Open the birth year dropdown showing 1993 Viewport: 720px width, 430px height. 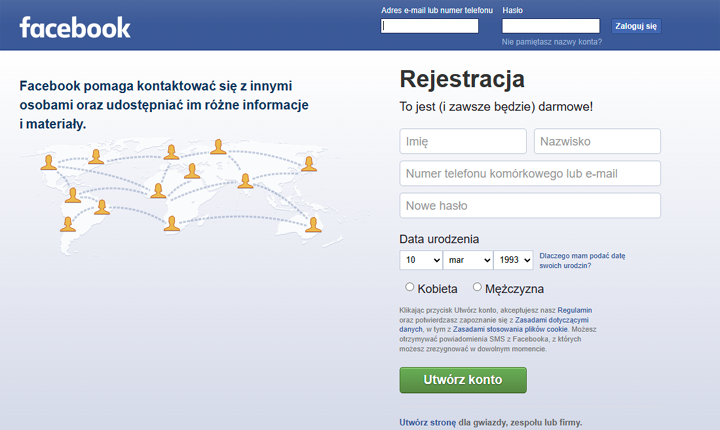pyautogui.click(x=513, y=260)
